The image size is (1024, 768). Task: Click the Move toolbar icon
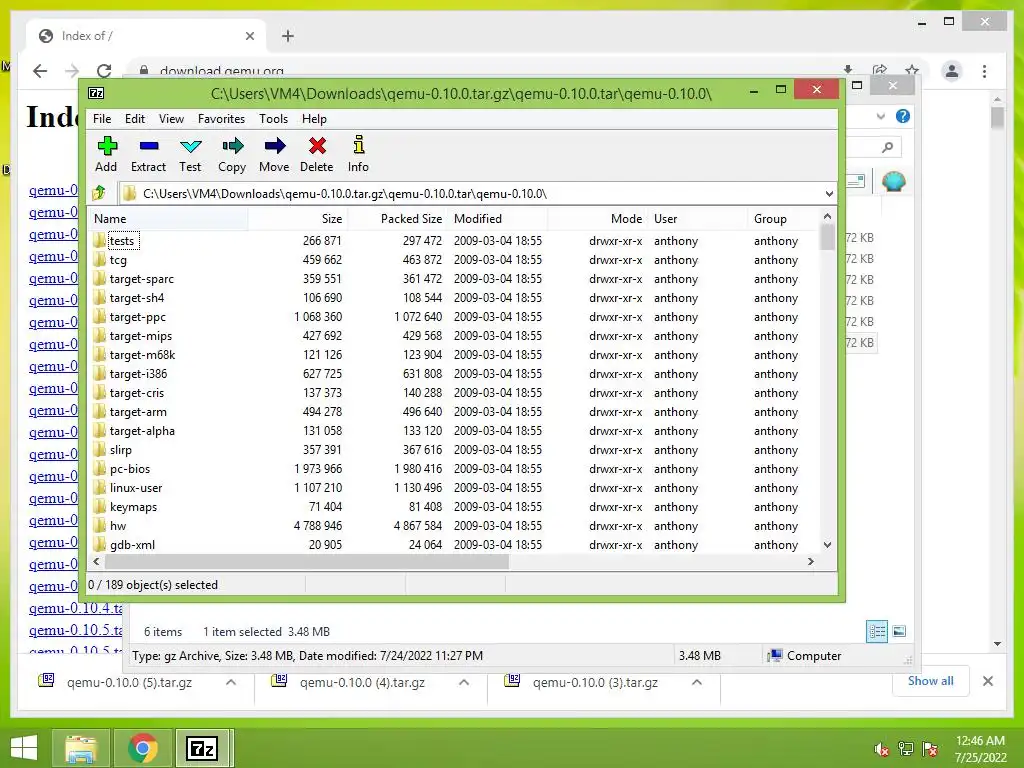[274, 146]
